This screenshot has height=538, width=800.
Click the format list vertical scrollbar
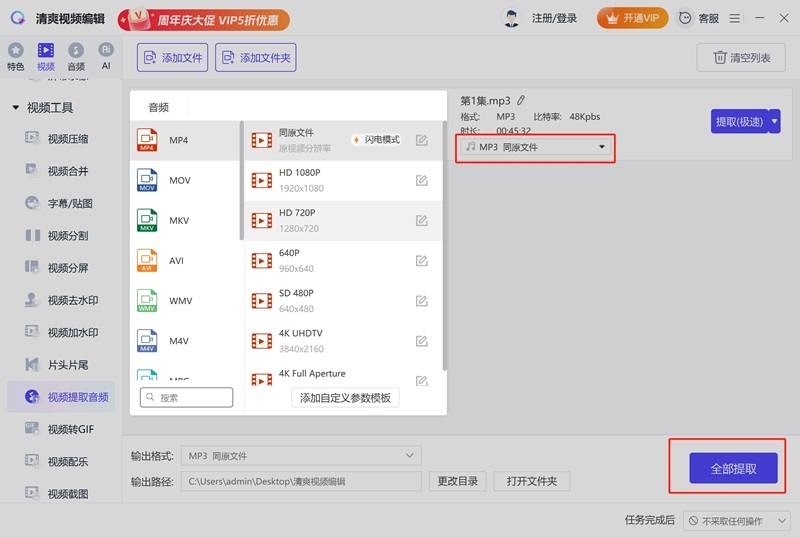coord(241,180)
